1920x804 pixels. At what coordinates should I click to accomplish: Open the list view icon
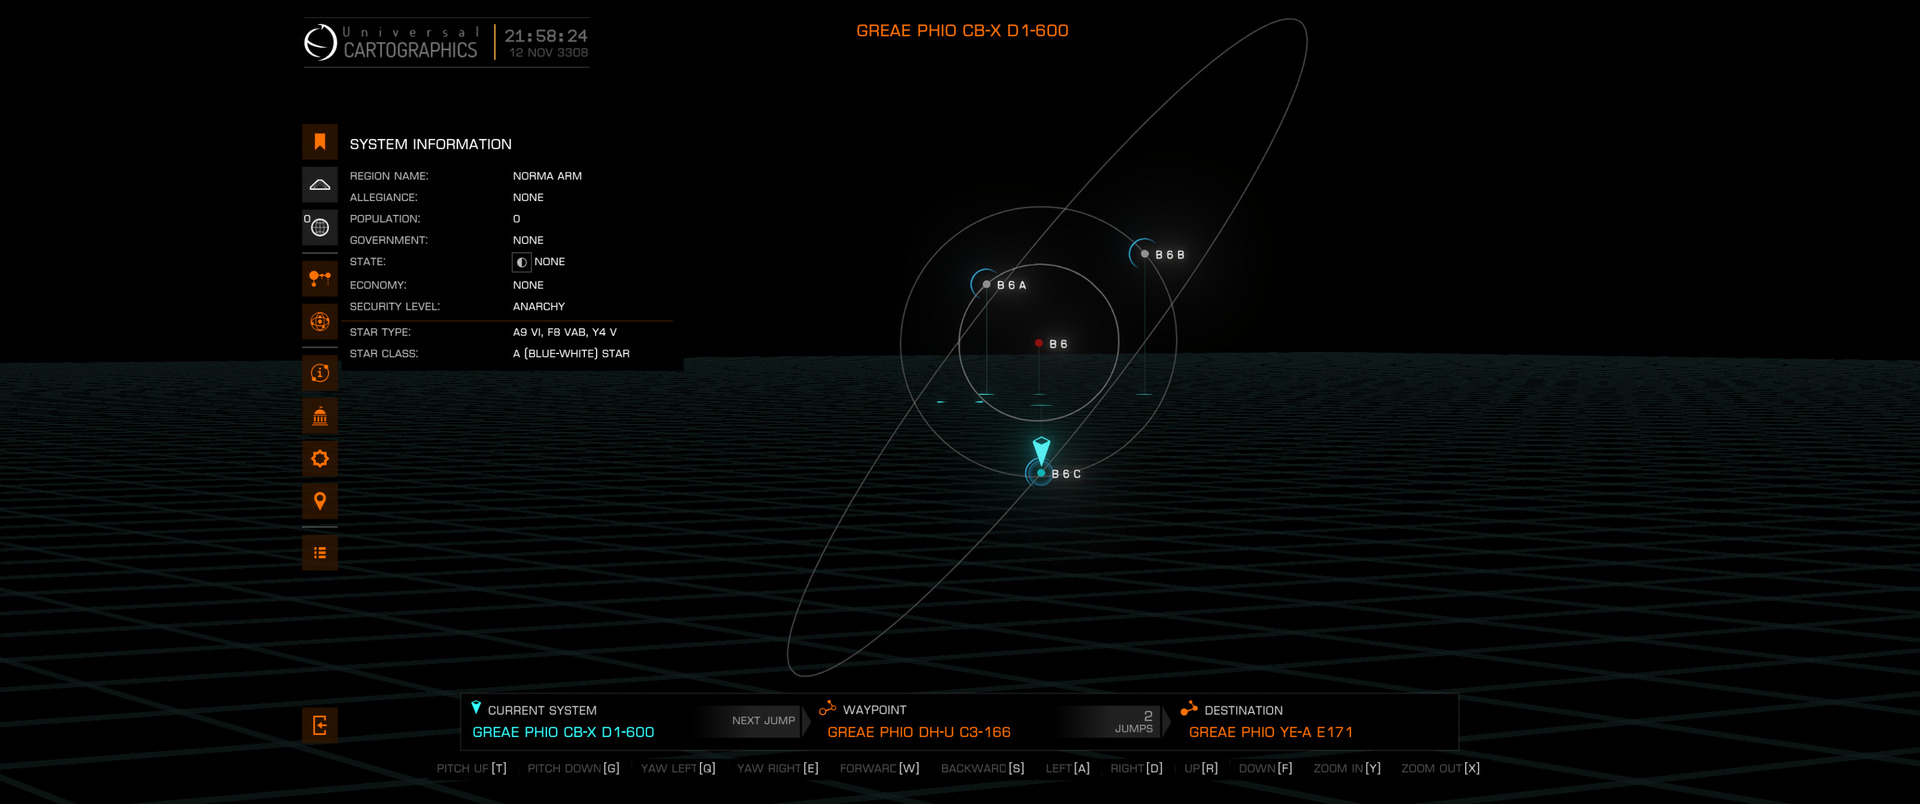coord(320,553)
